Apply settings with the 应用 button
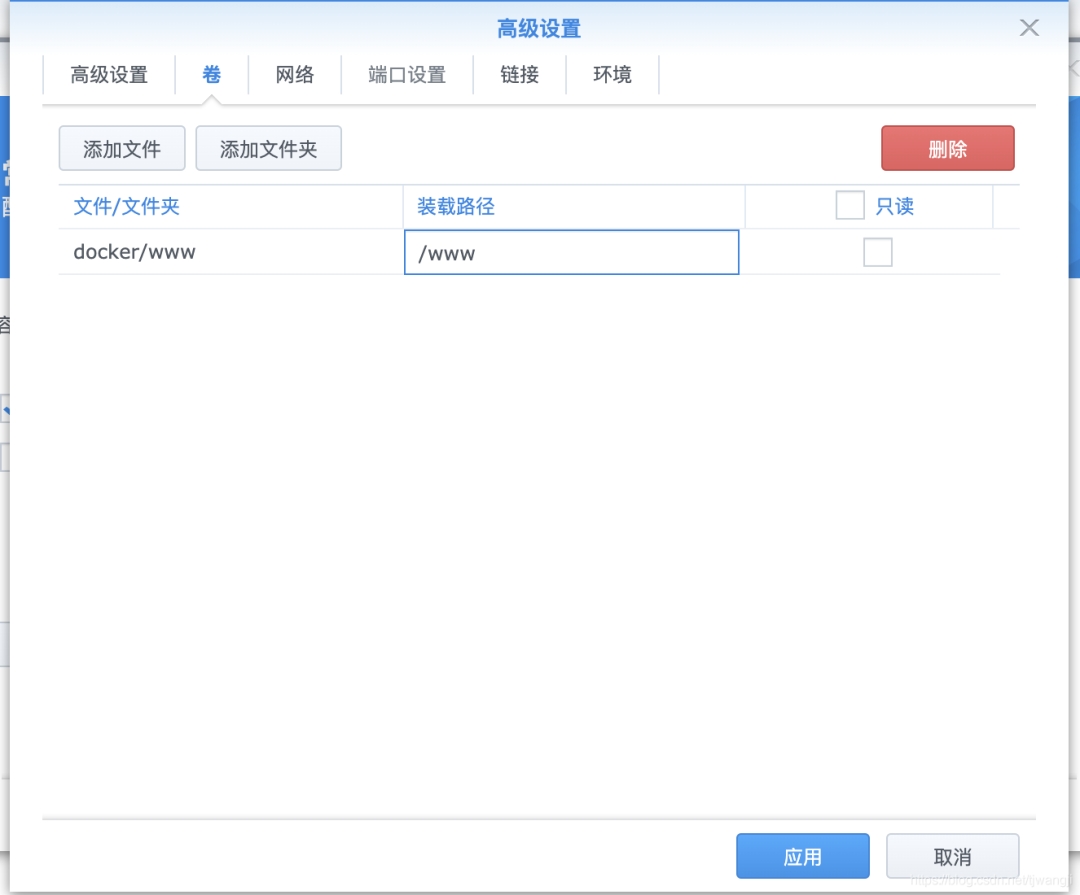 tap(802, 856)
